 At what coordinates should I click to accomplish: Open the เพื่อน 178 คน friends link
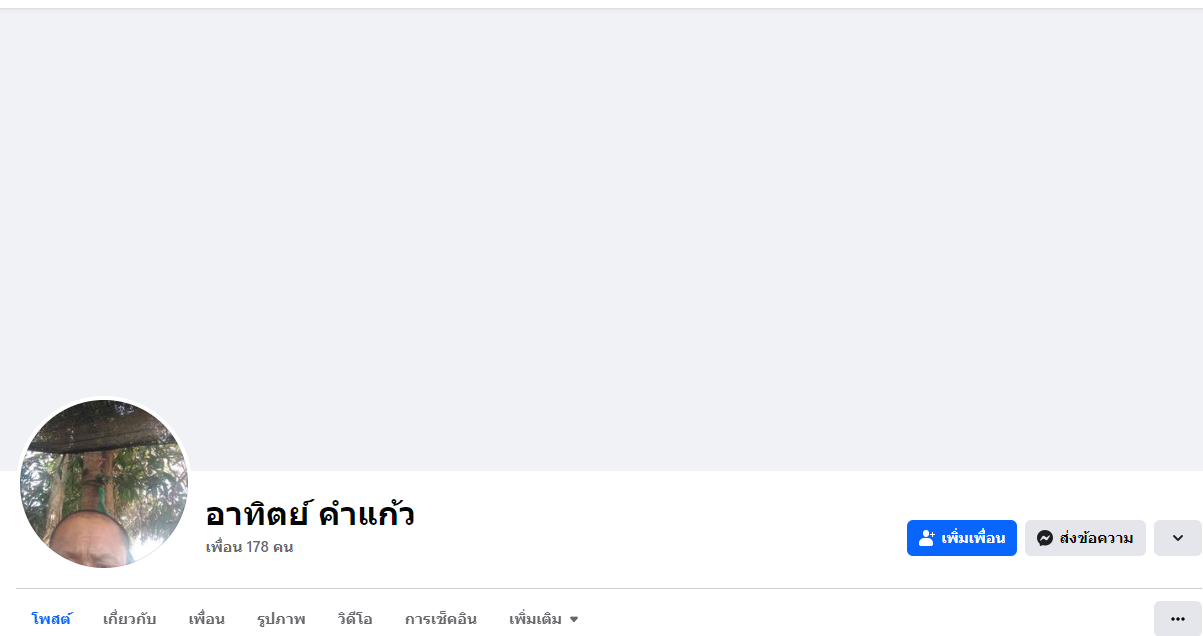pyautogui.click(x=249, y=547)
